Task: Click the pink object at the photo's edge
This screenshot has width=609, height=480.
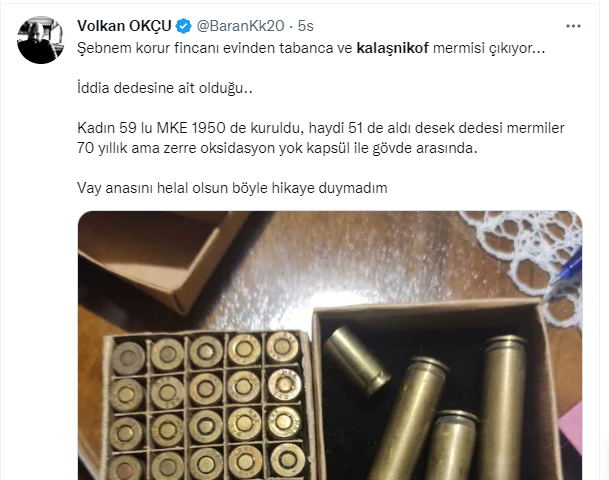Action: tap(571, 429)
